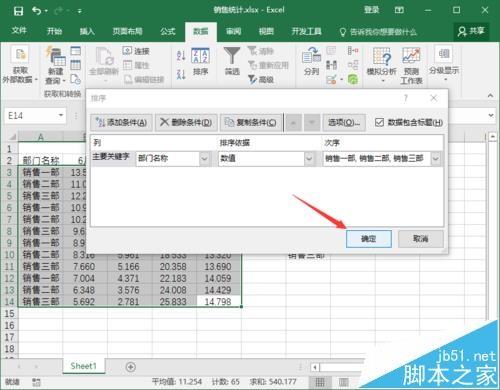The width and height of the screenshot is (500, 390).
Task: Toggle 'My data has headers' checkbox
Action: 379,122
